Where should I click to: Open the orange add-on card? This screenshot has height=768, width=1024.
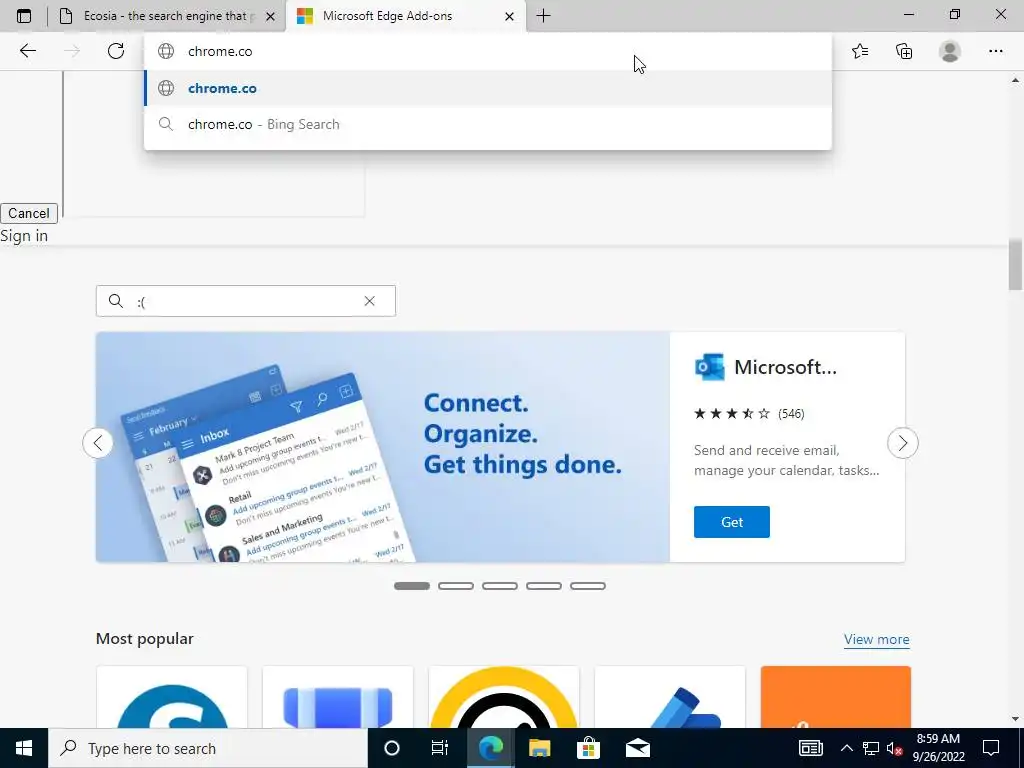point(835,697)
